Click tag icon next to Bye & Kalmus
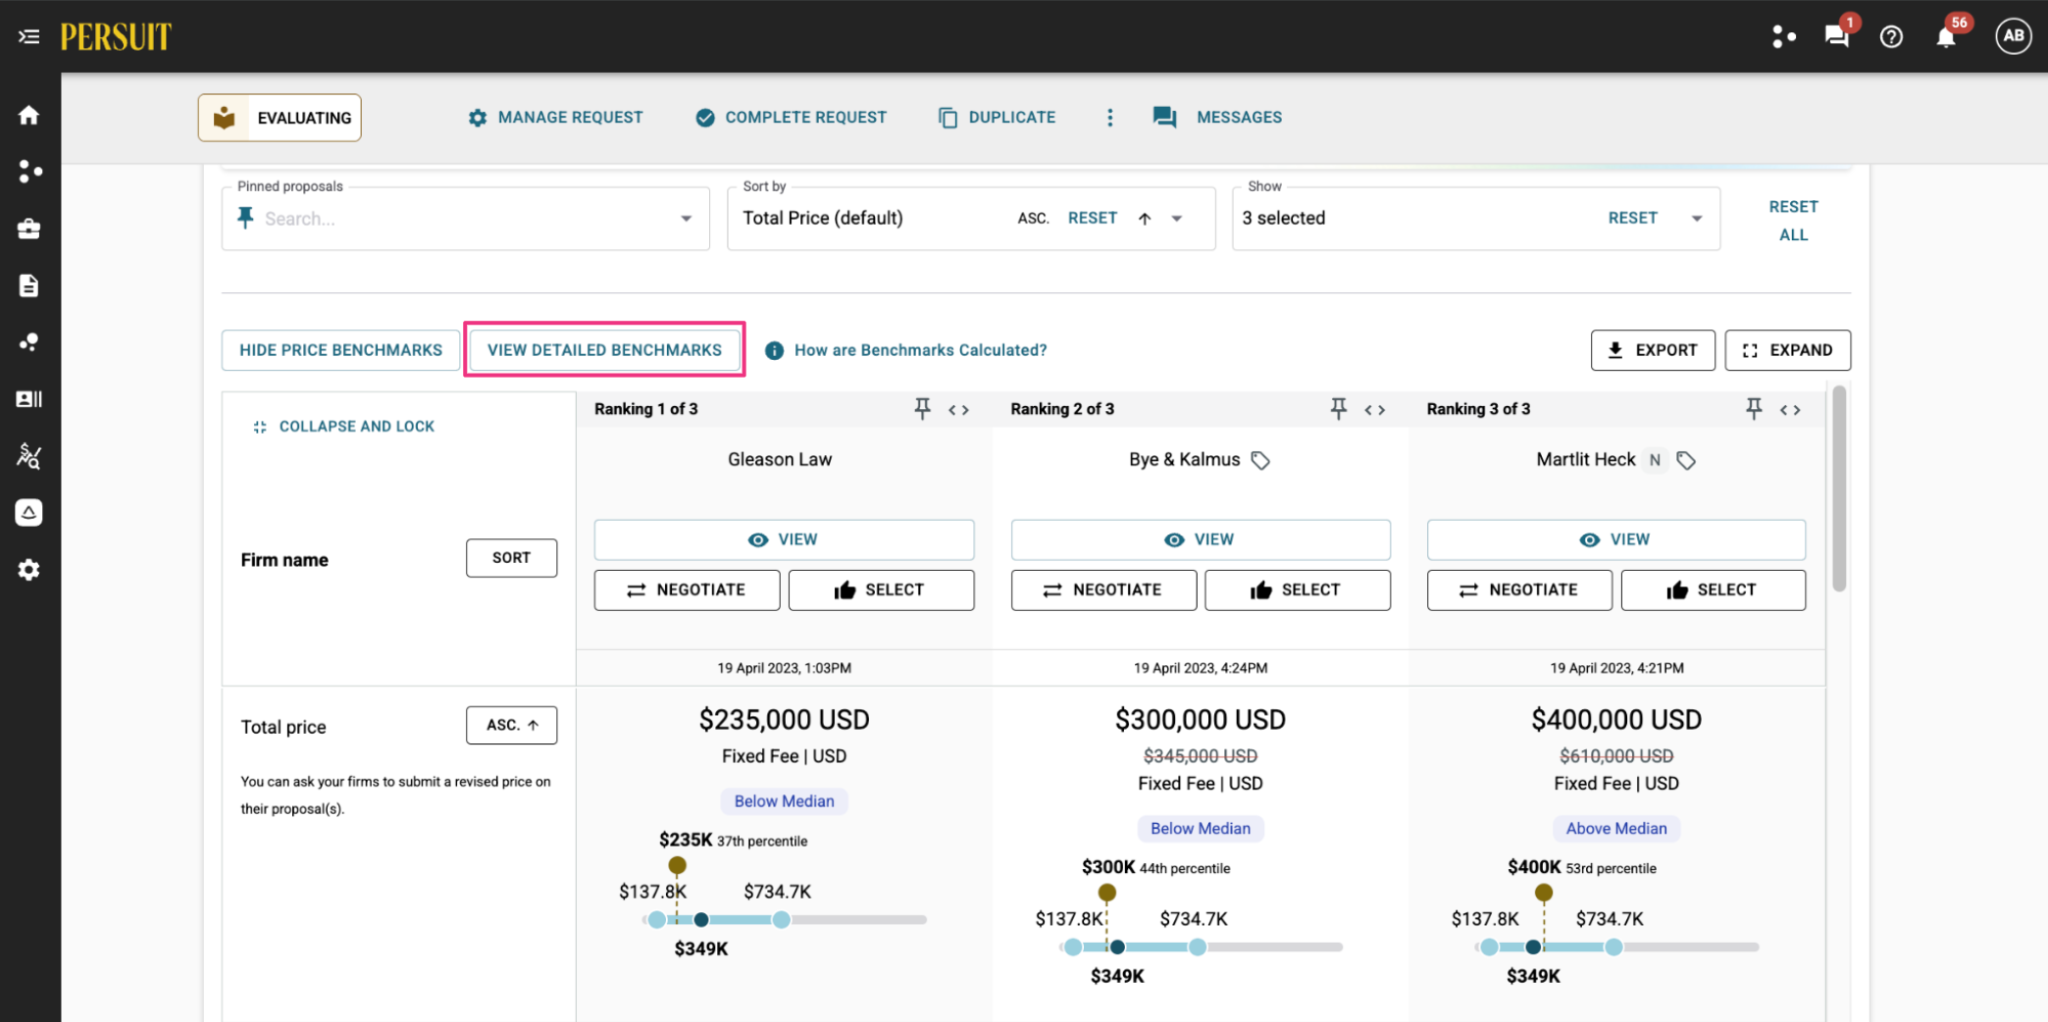 pos(1261,460)
